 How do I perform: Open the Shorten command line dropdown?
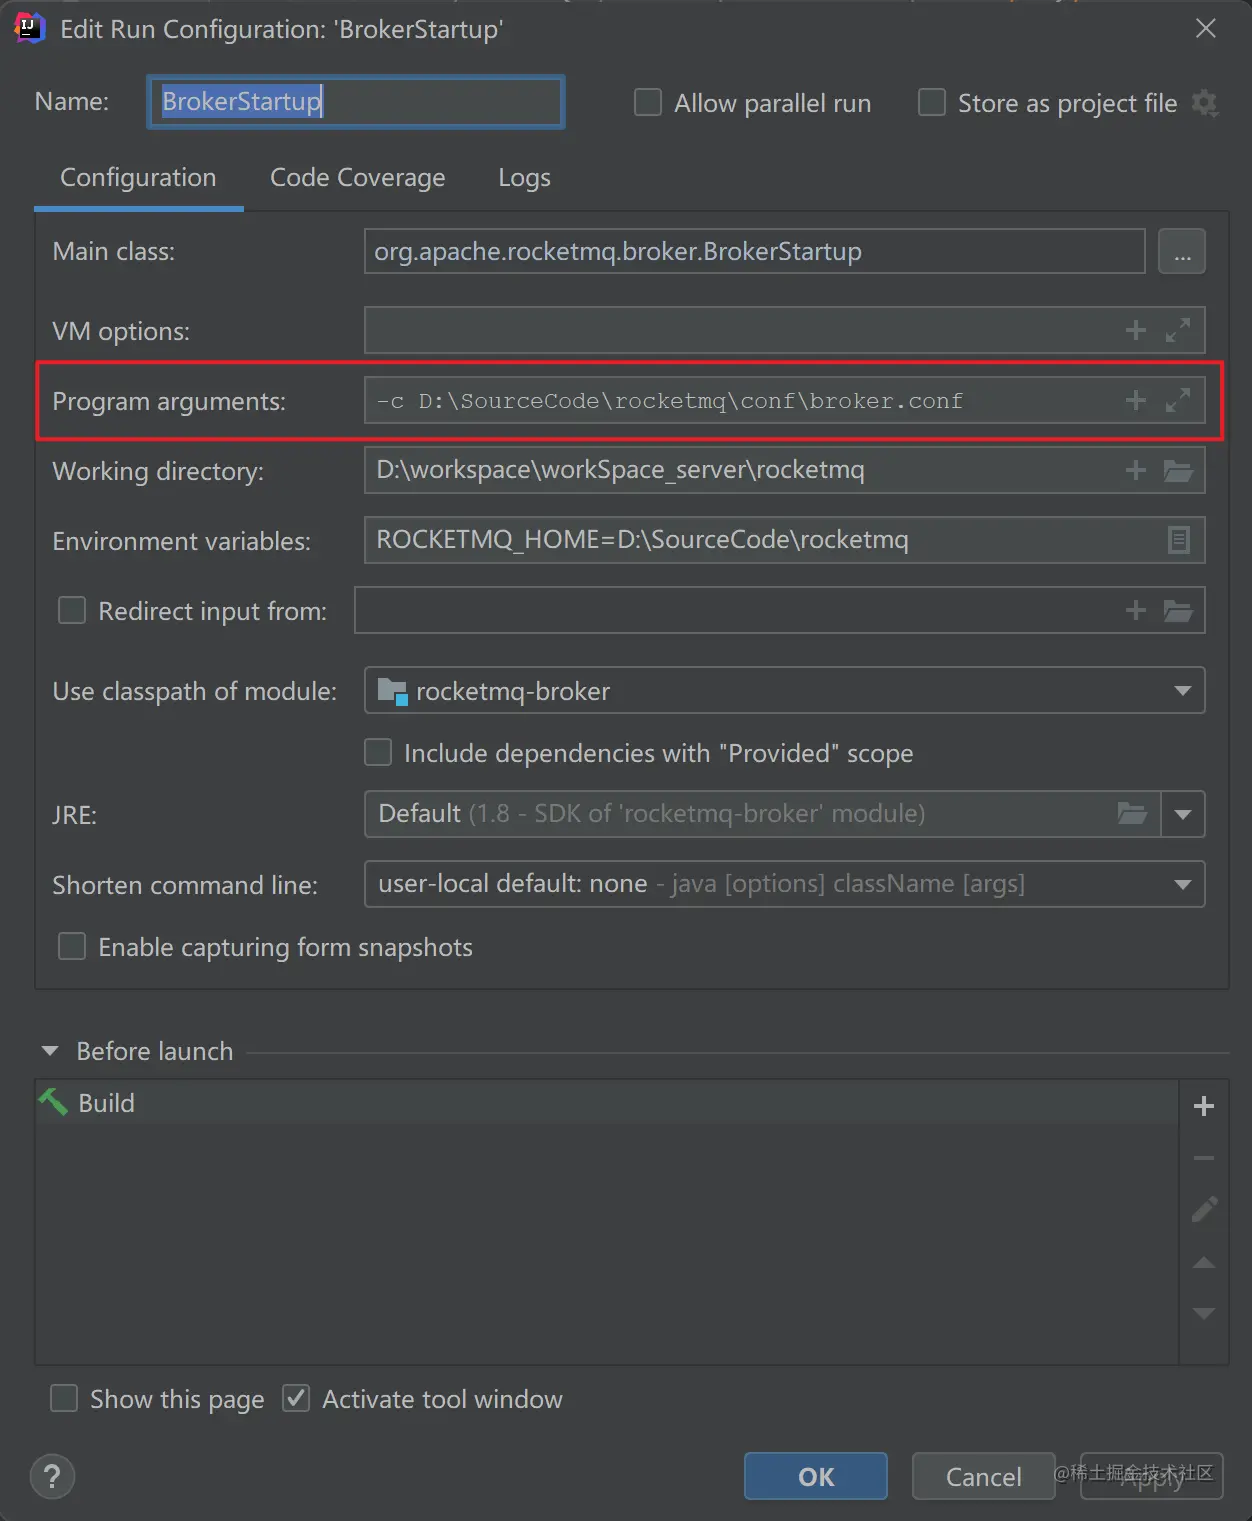1182,884
